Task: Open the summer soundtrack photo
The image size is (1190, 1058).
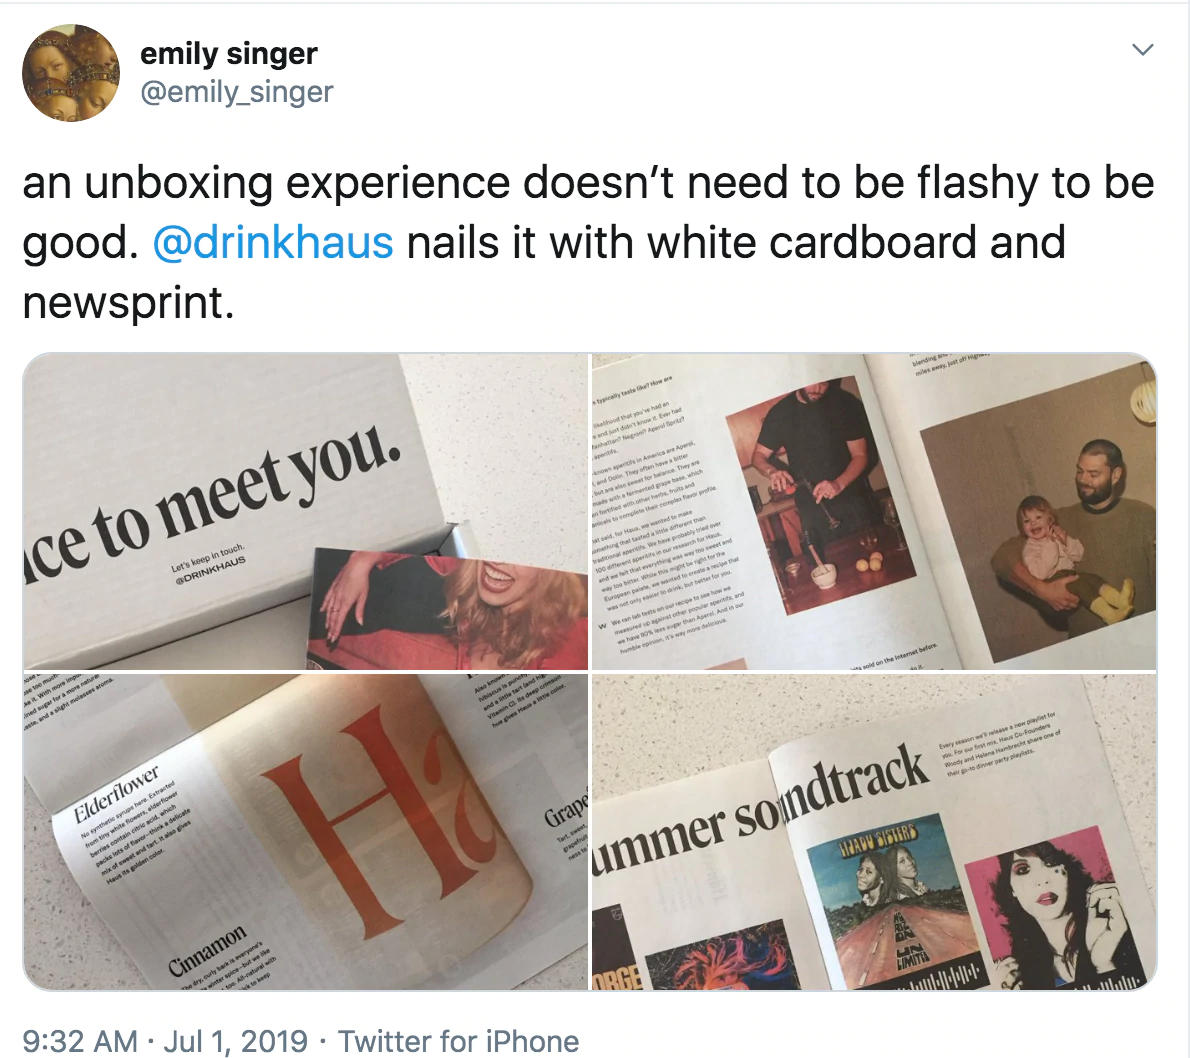Action: (874, 832)
